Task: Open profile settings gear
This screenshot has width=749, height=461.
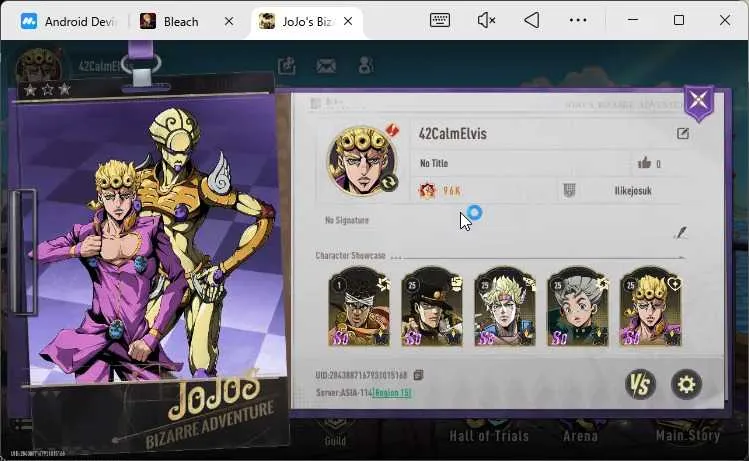Action: coord(686,384)
